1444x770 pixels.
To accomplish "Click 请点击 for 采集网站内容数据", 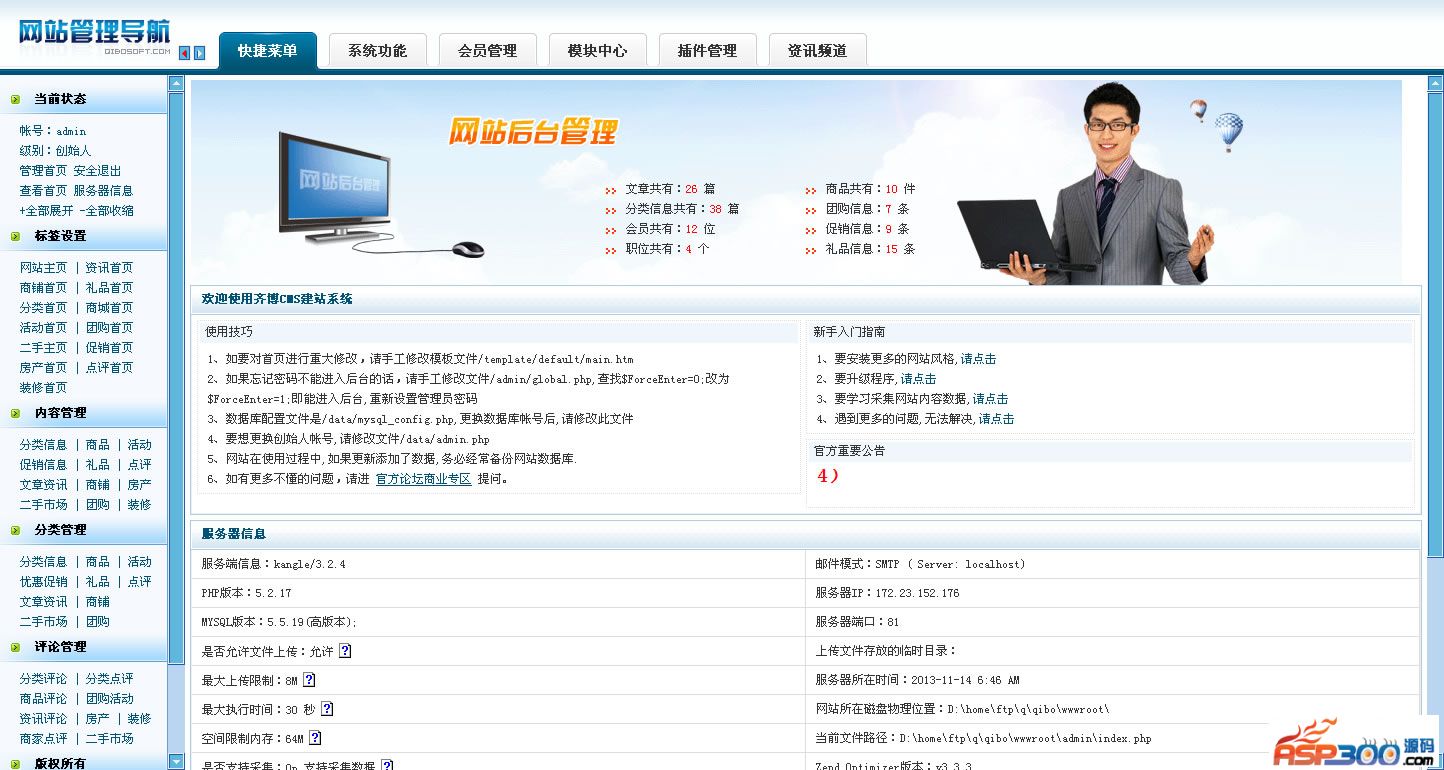I will pyautogui.click(x=990, y=399).
